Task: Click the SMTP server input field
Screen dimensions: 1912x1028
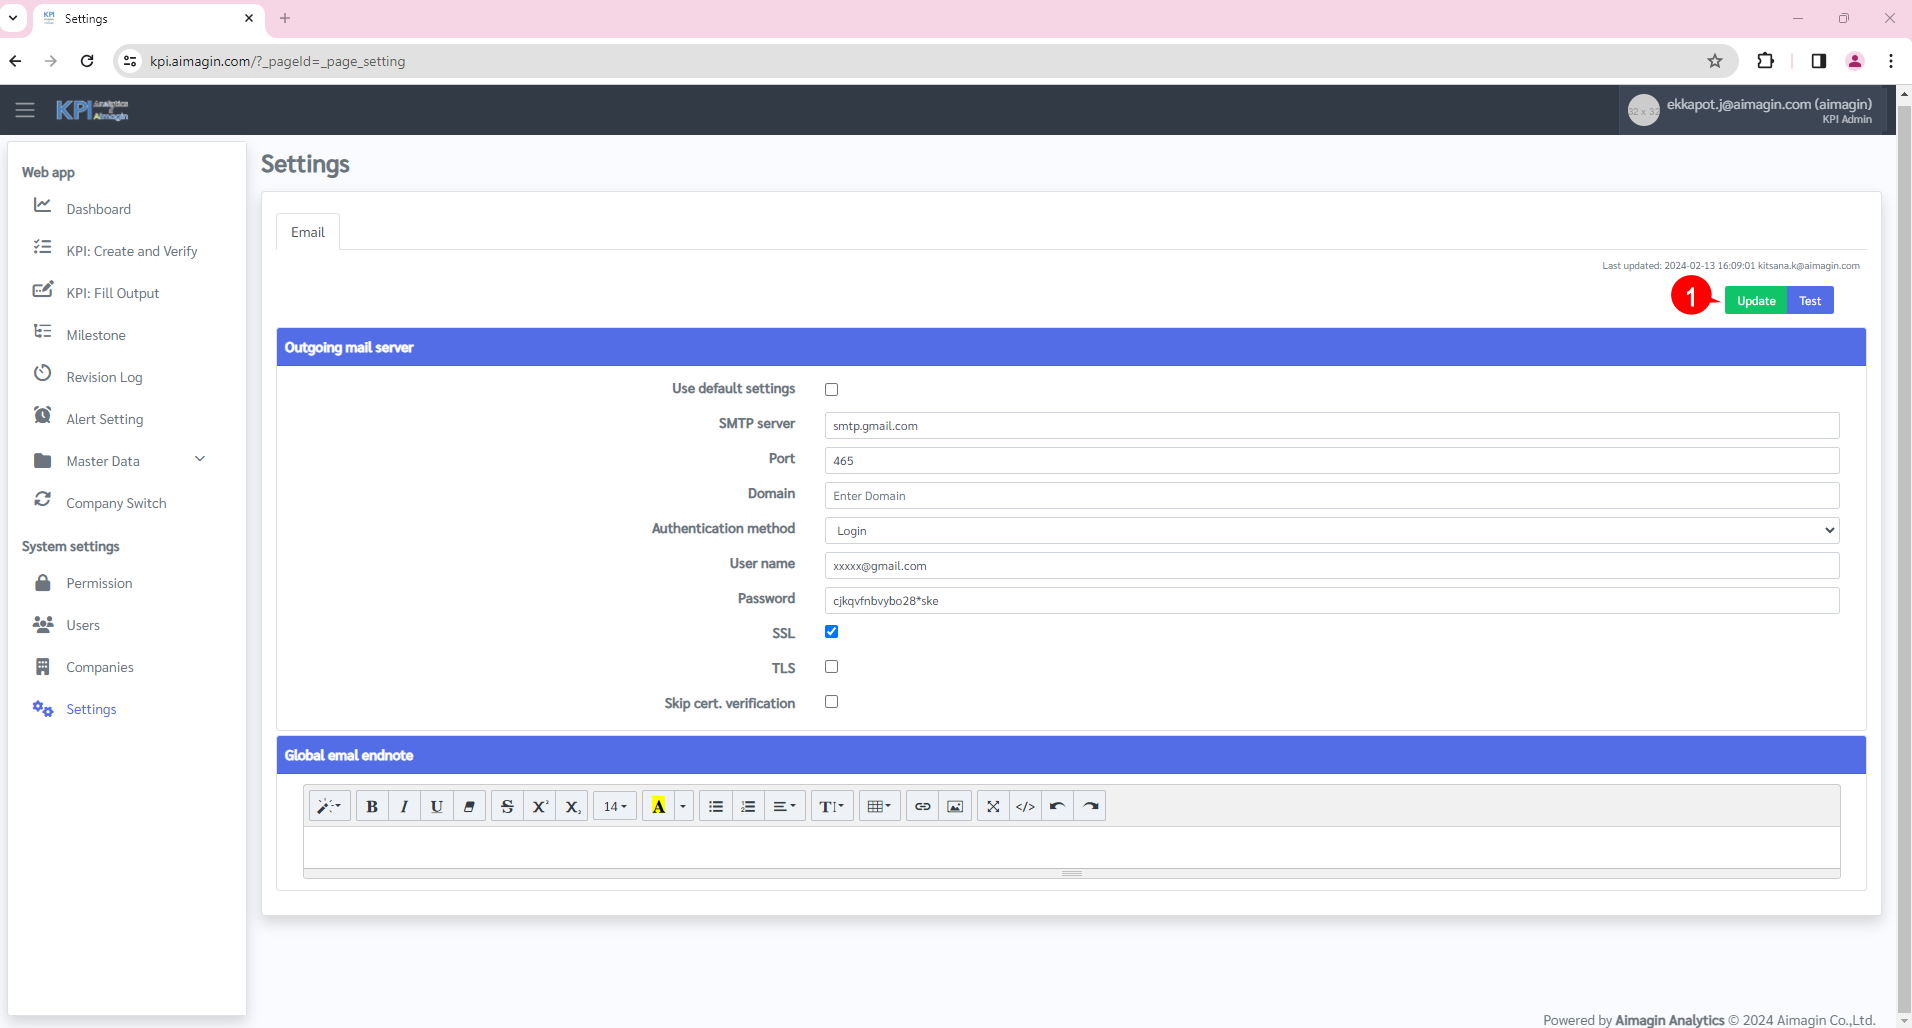Action: [x=1330, y=425]
